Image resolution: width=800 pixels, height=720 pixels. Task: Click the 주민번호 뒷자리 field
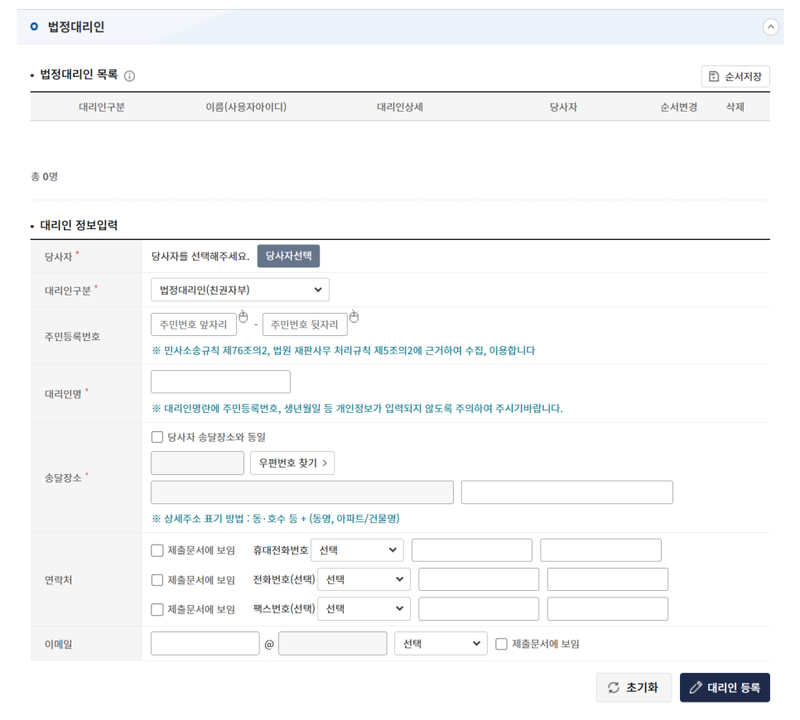pos(305,325)
